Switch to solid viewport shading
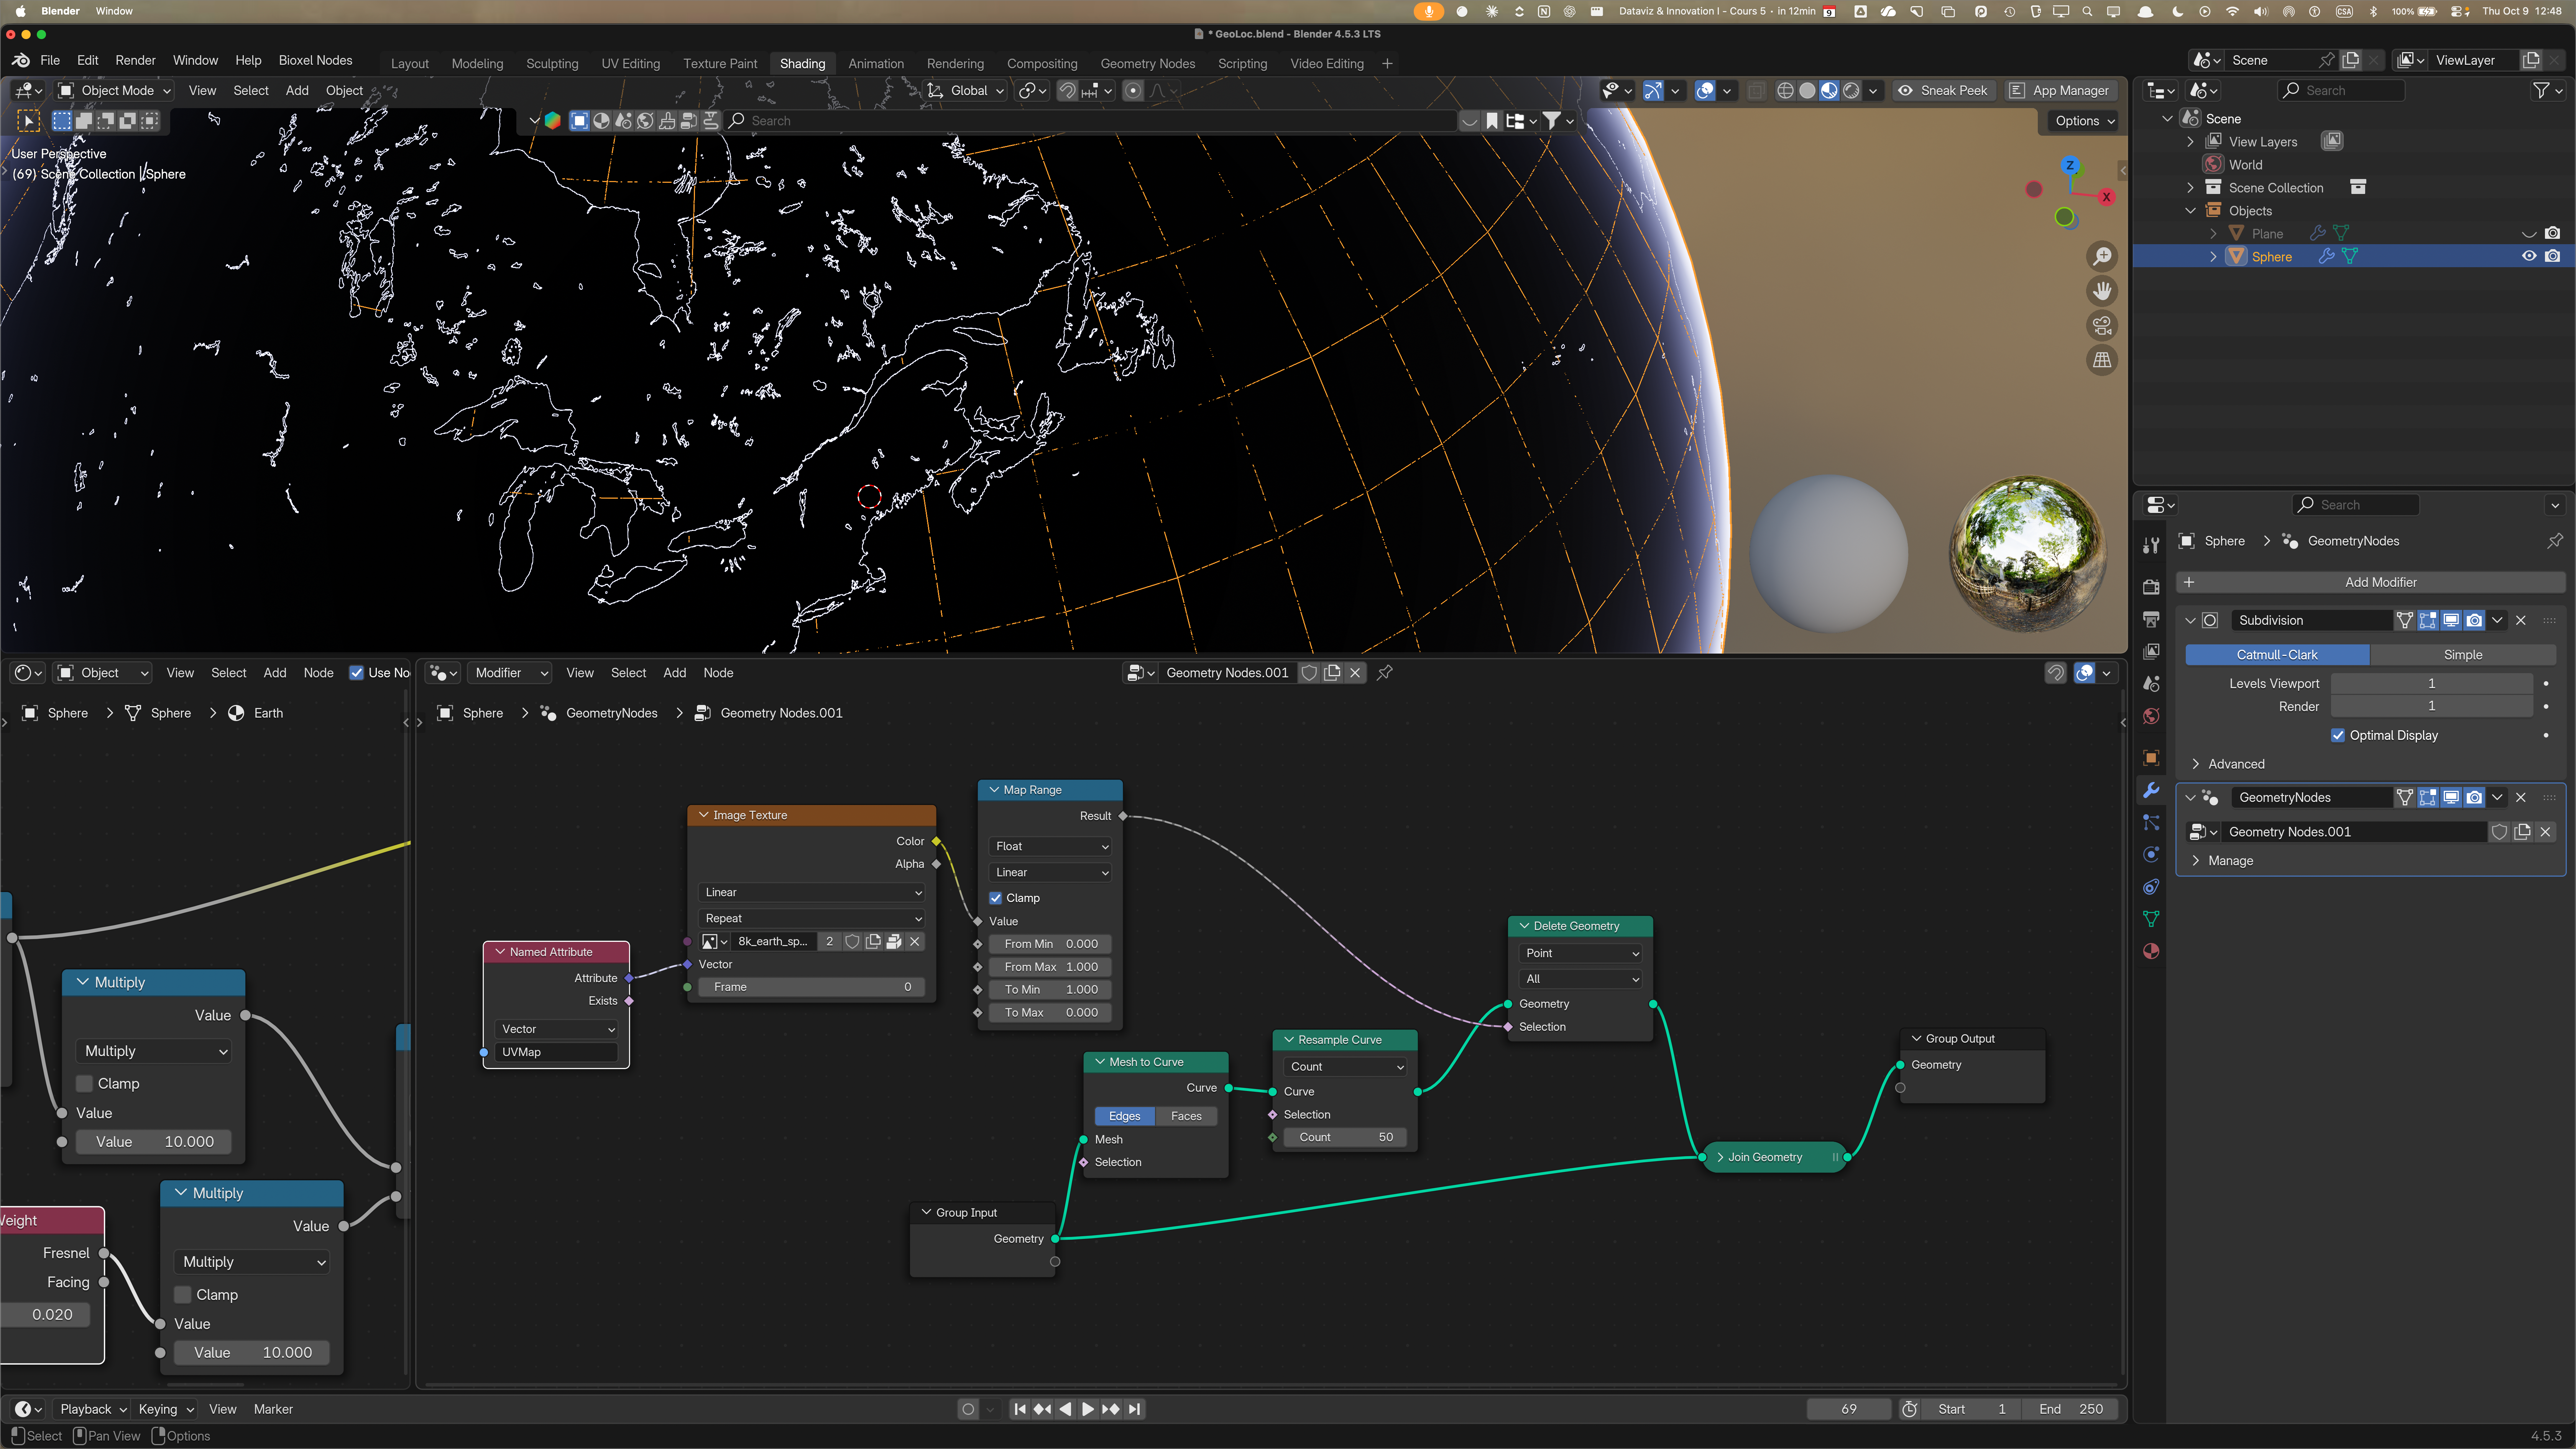Image resolution: width=2576 pixels, height=1449 pixels. click(x=1807, y=91)
